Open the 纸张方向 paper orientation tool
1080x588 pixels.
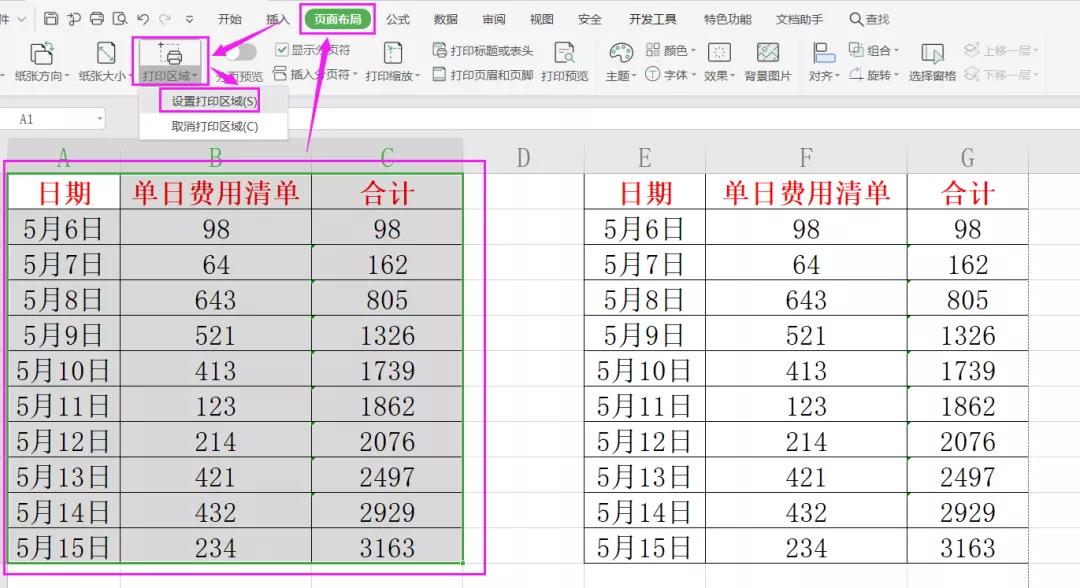(x=41, y=62)
